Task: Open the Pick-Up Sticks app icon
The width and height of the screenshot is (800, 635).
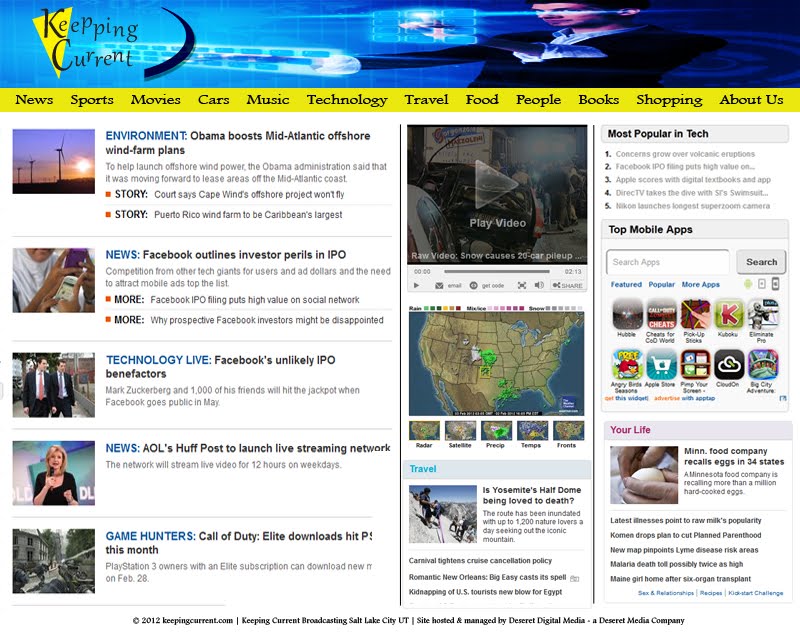Action: point(695,314)
